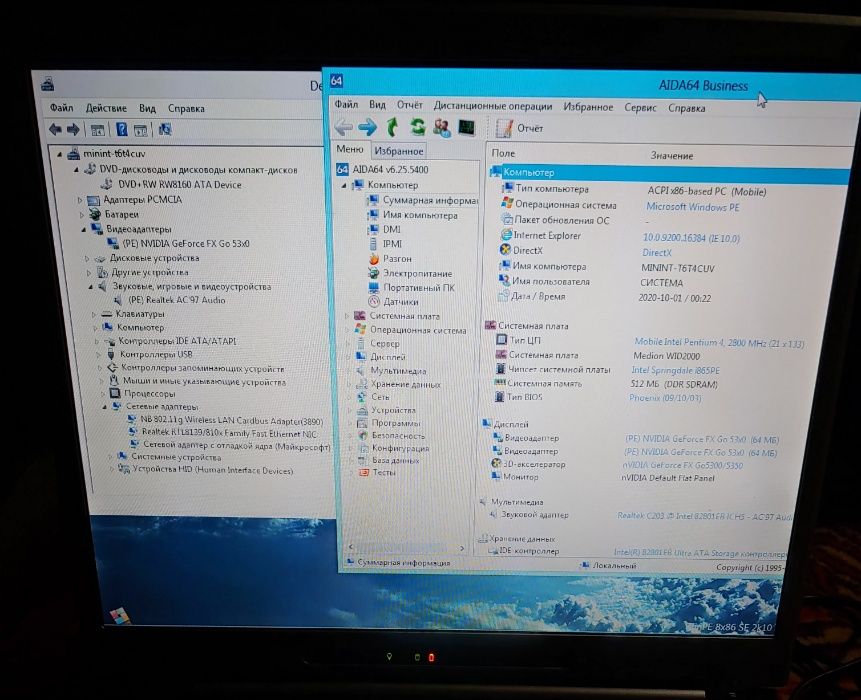Open the Файл menu in AIDA64

[x=346, y=104]
